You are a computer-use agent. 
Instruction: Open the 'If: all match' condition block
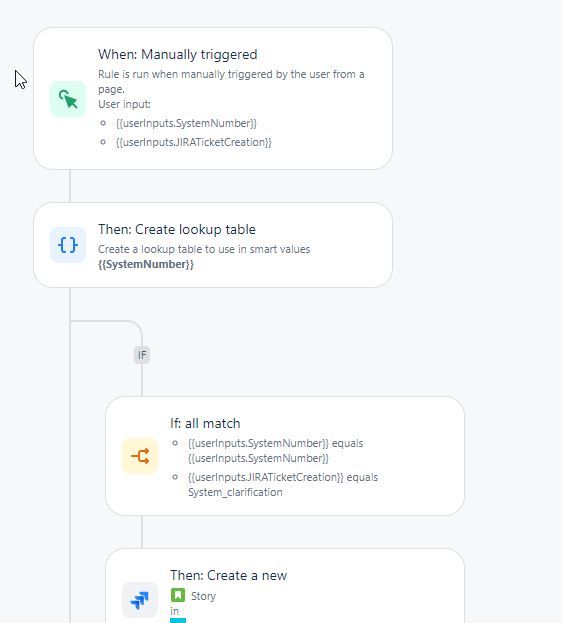pos(285,456)
